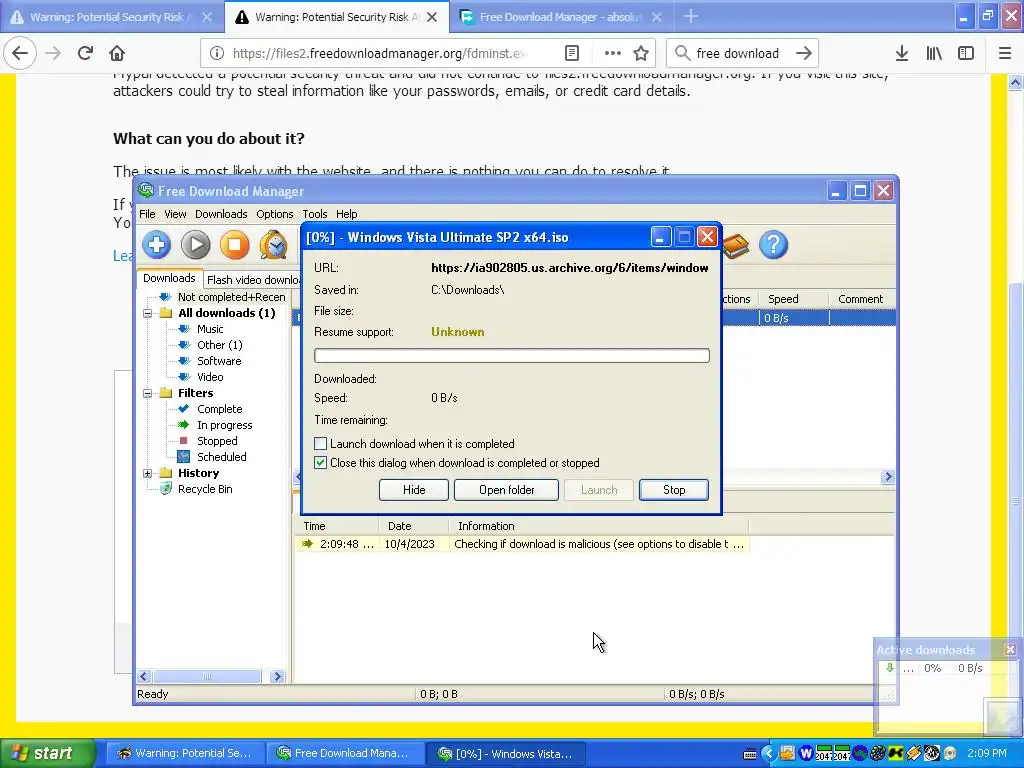Open the Options menu
The height and width of the screenshot is (768, 1024).
[274, 214]
